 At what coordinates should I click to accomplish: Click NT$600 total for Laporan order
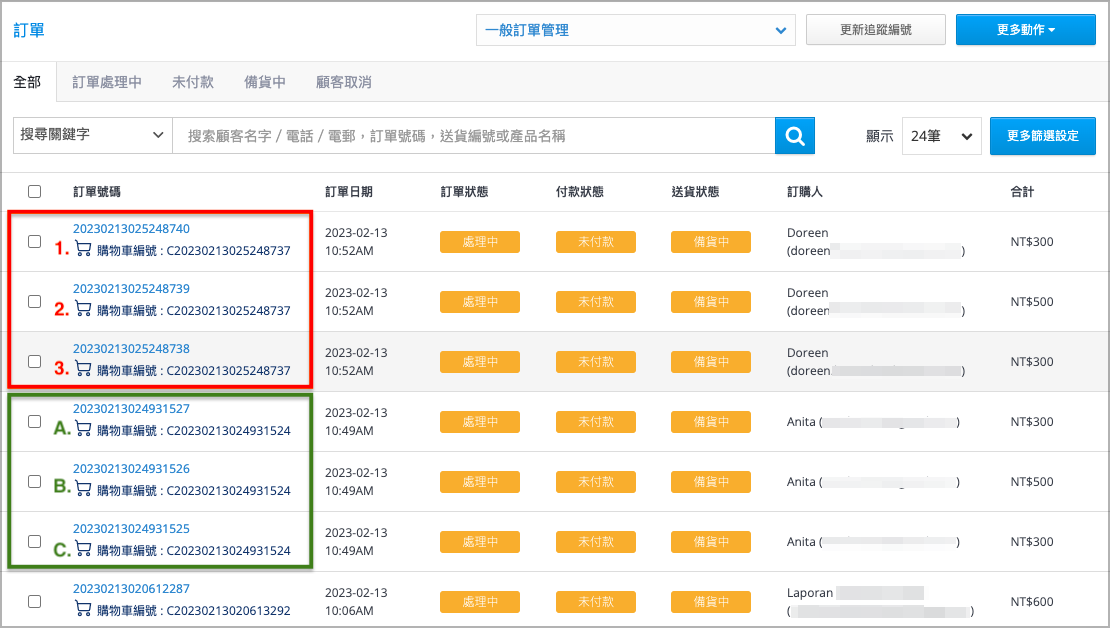tap(1032, 602)
